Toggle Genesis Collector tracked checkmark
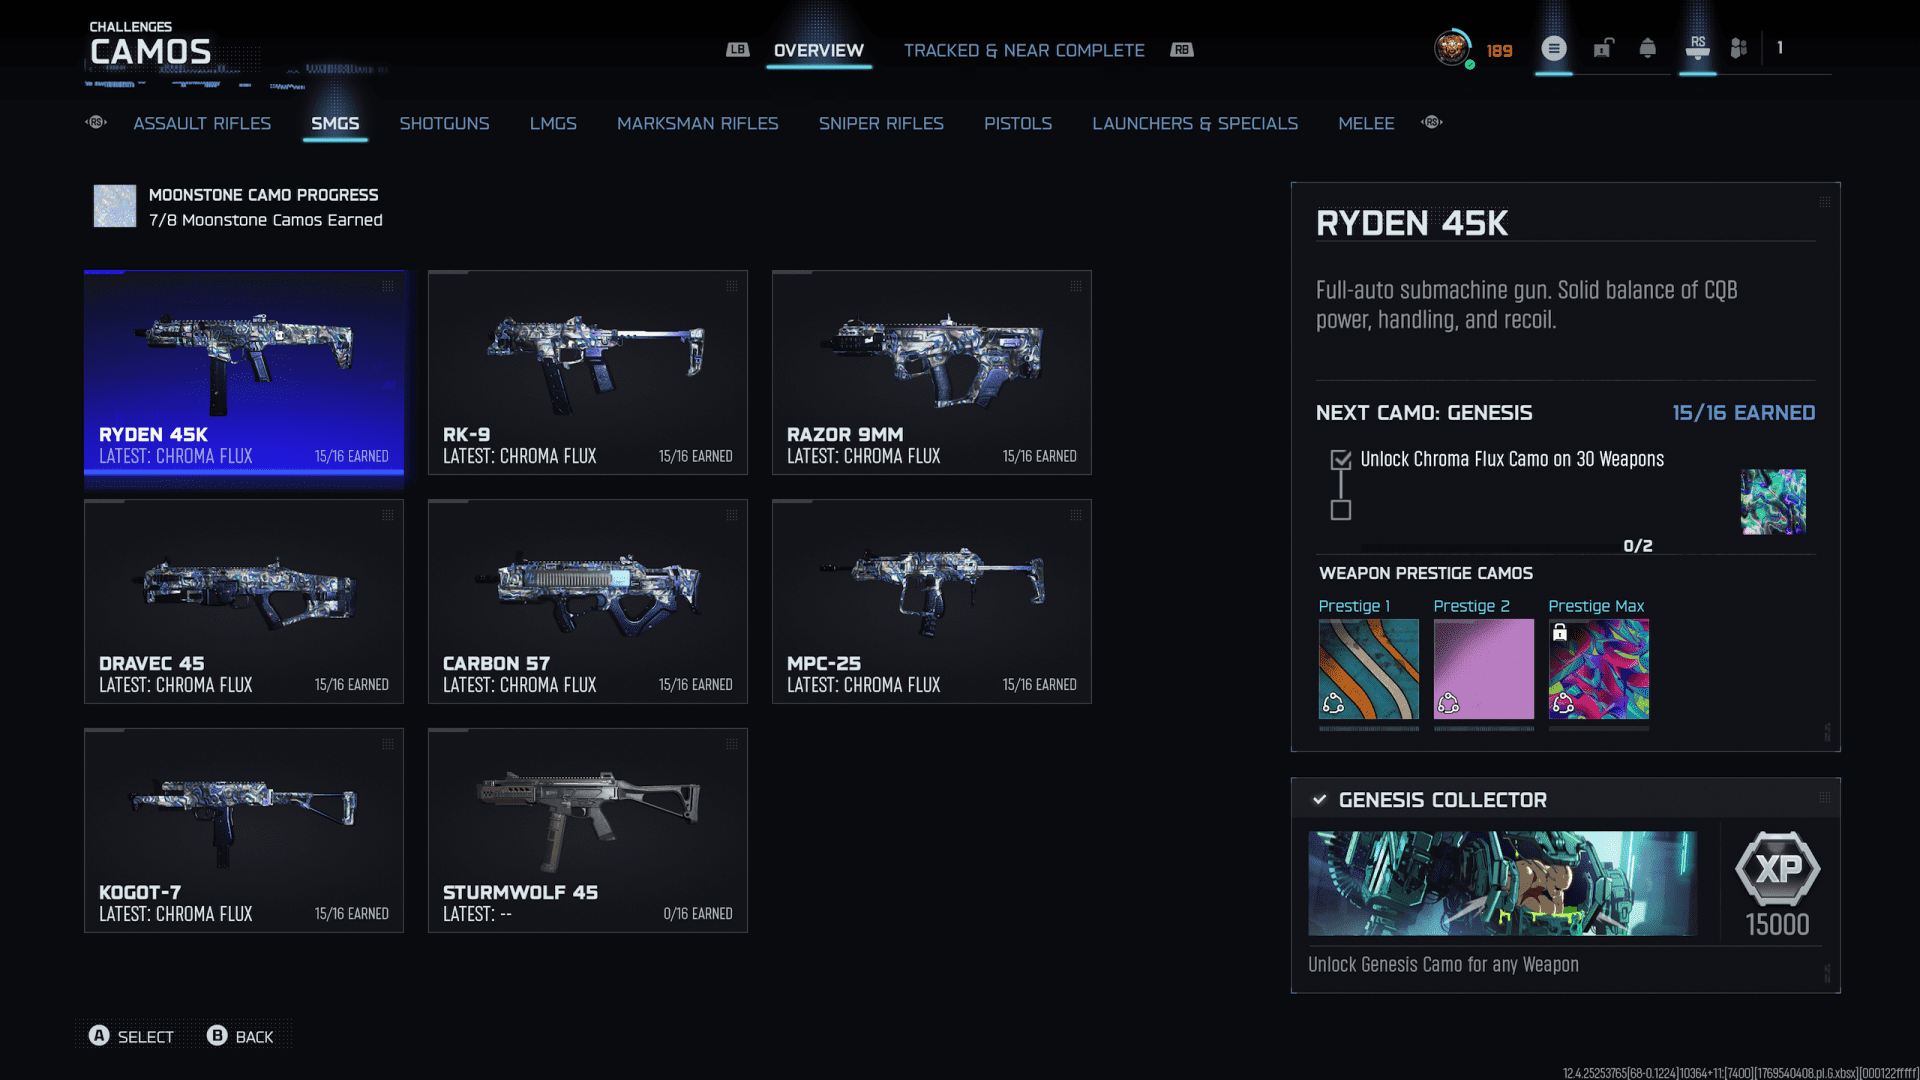The height and width of the screenshot is (1080, 1920). coord(1320,800)
